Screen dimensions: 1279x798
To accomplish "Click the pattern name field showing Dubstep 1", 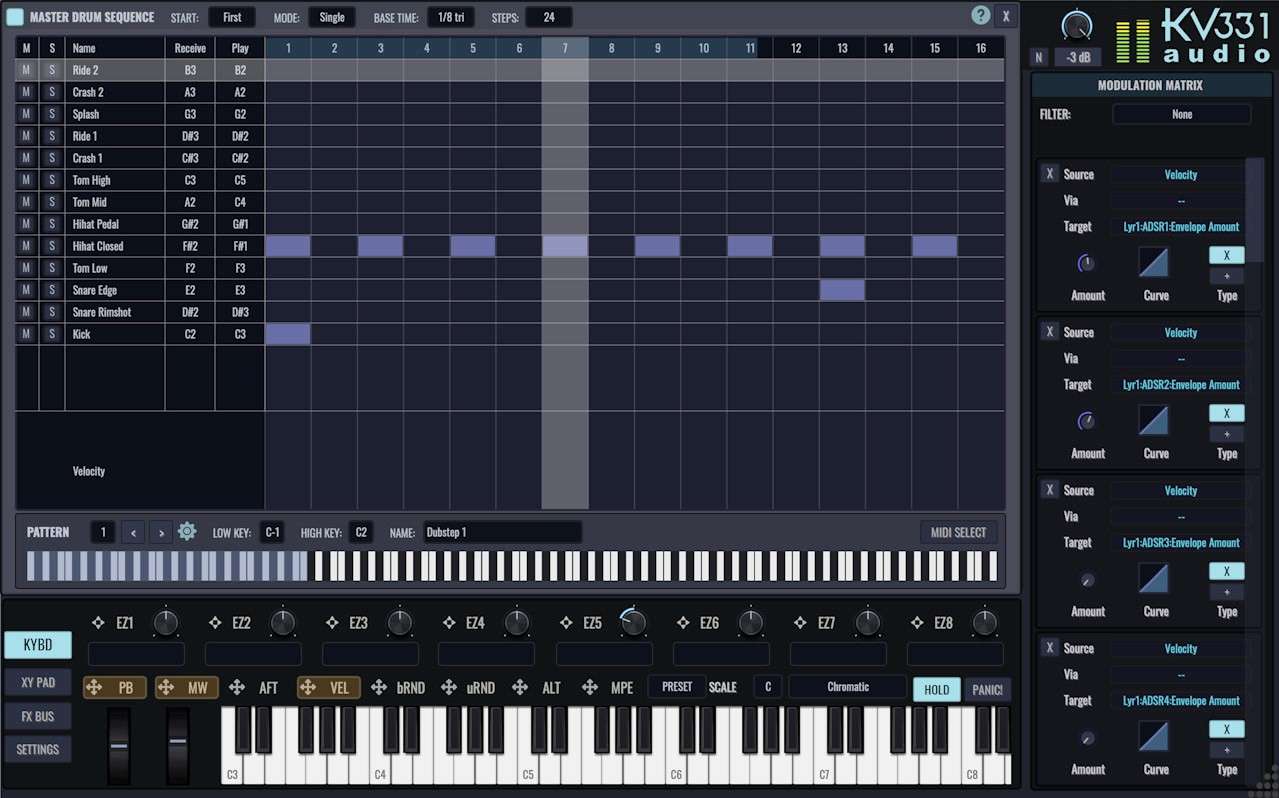I will 502,531.
